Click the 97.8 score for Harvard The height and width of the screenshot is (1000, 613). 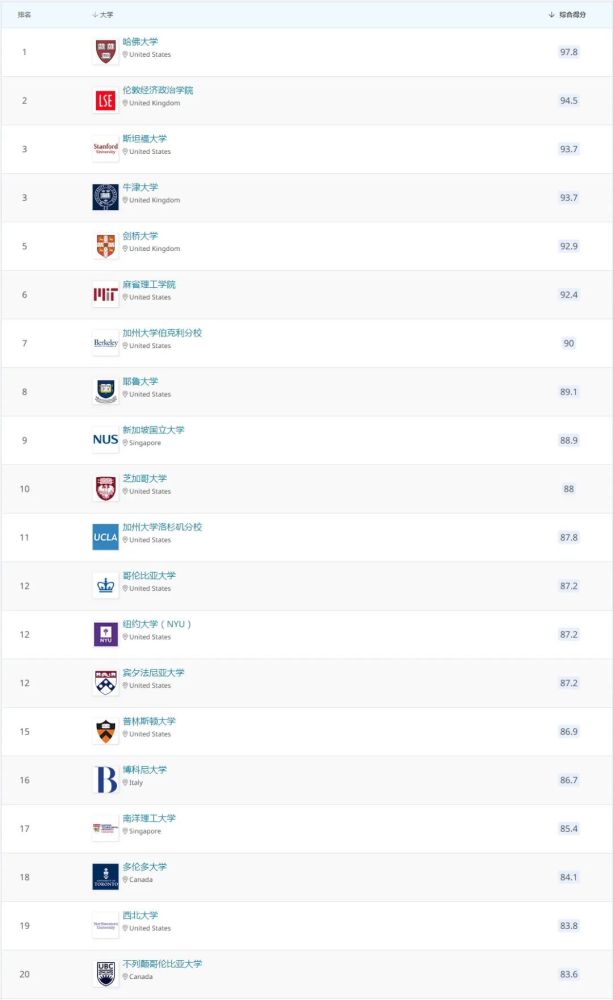(x=568, y=52)
